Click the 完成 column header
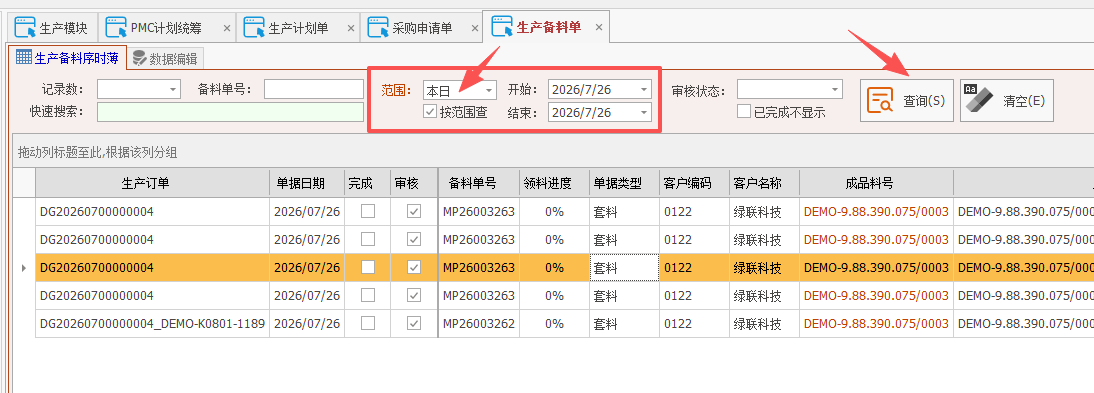The image size is (1094, 393). (x=368, y=184)
